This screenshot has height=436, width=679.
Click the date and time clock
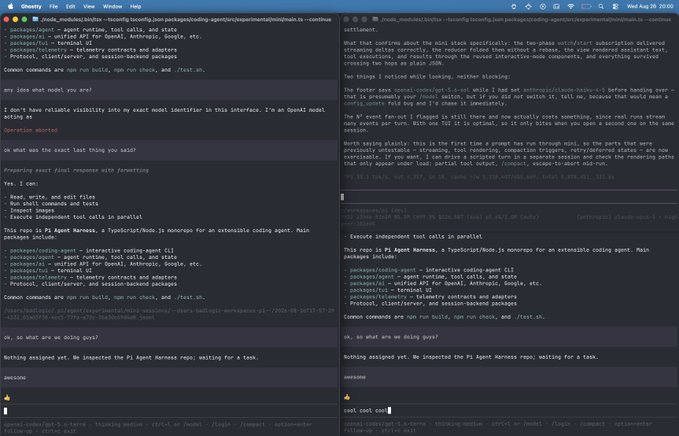point(650,6)
